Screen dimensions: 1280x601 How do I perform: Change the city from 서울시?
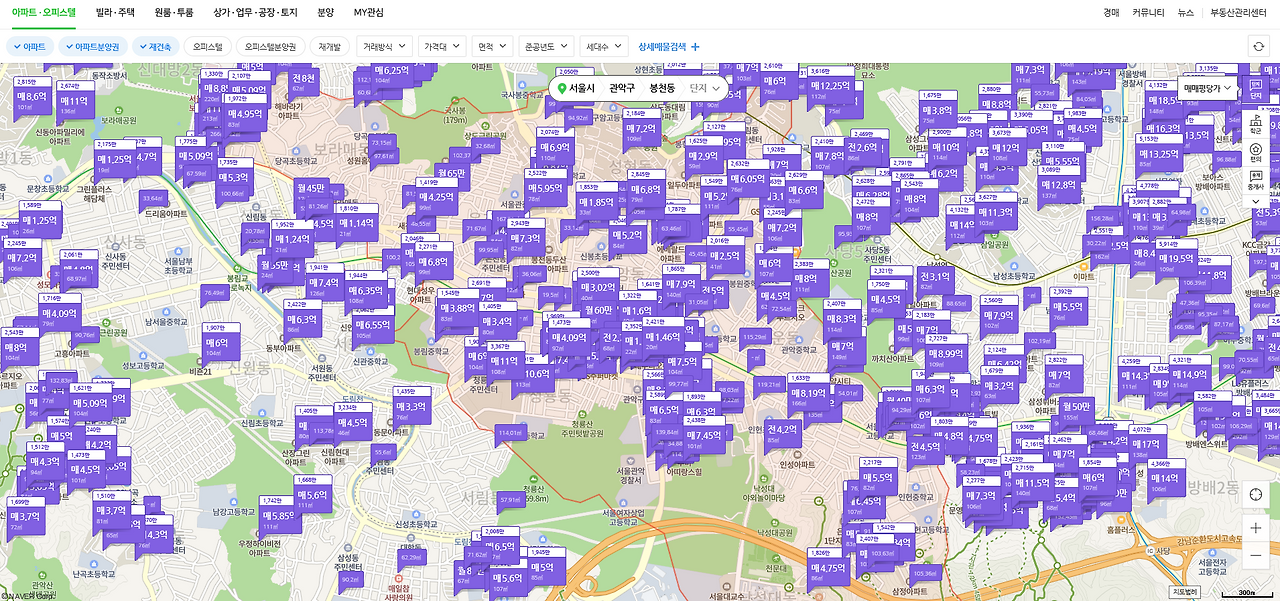(x=582, y=88)
